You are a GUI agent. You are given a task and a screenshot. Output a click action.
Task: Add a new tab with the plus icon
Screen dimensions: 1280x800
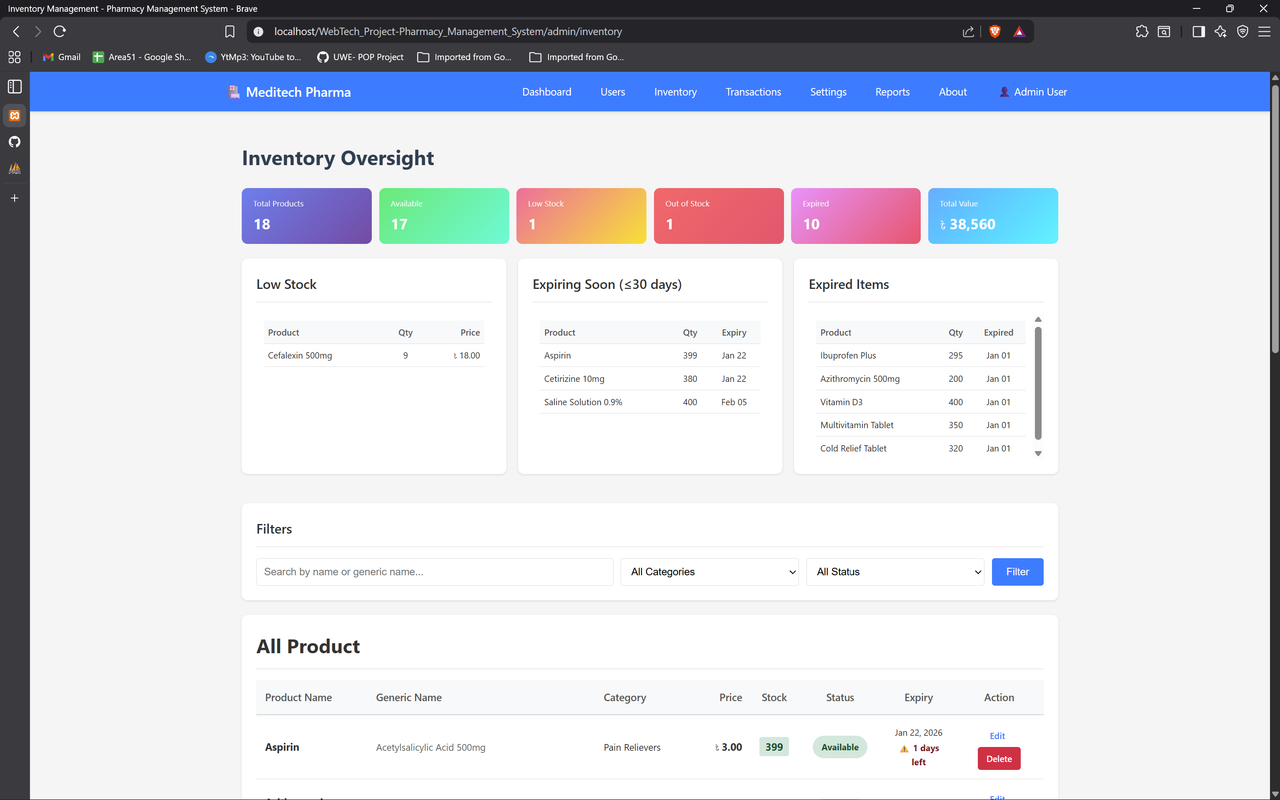click(14, 198)
